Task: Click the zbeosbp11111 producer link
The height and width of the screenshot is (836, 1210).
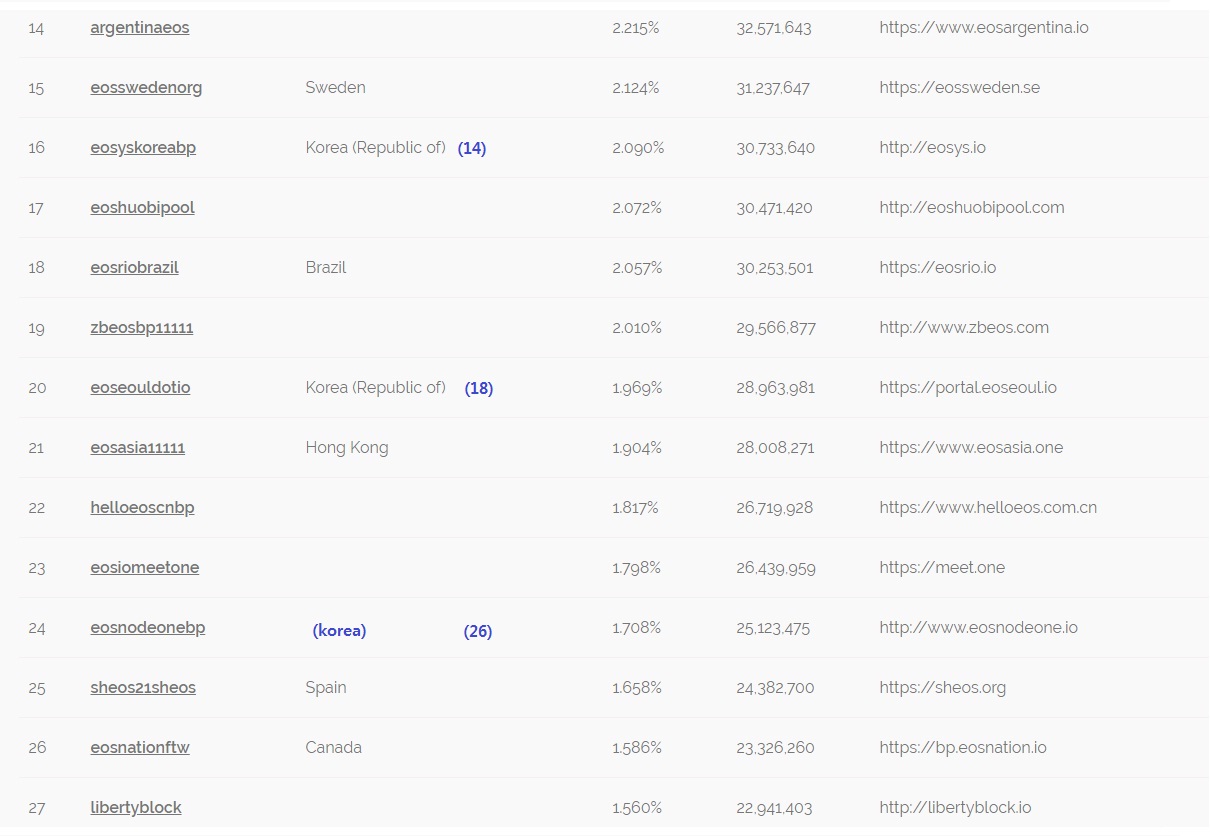Action: pyautogui.click(x=142, y=328)
